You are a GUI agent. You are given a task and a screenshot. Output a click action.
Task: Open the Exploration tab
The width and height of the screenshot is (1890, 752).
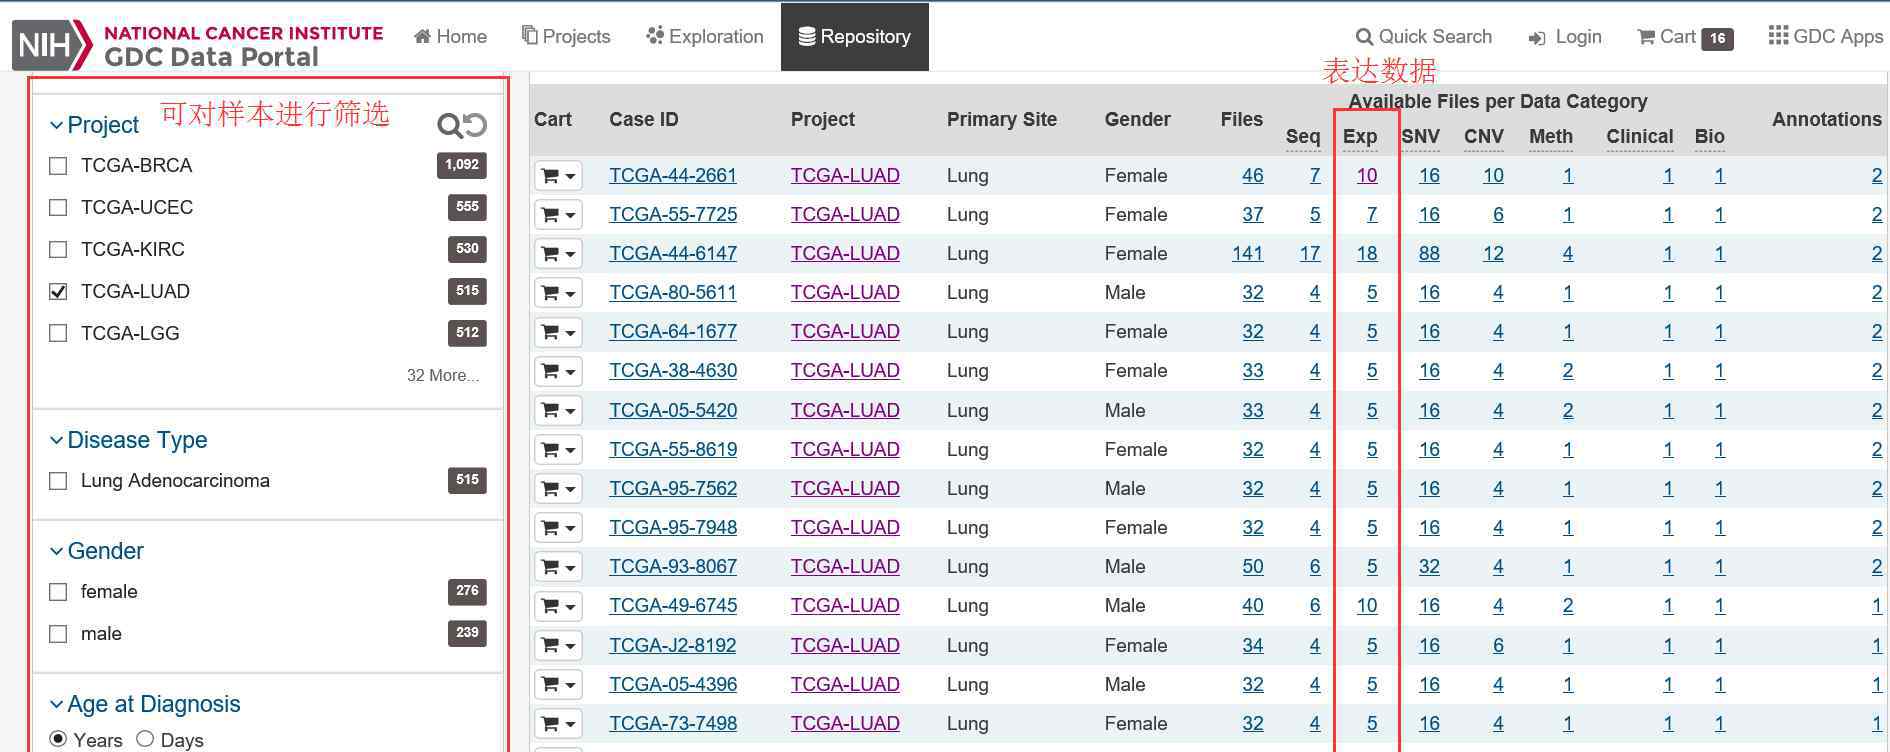pos(705,37)
